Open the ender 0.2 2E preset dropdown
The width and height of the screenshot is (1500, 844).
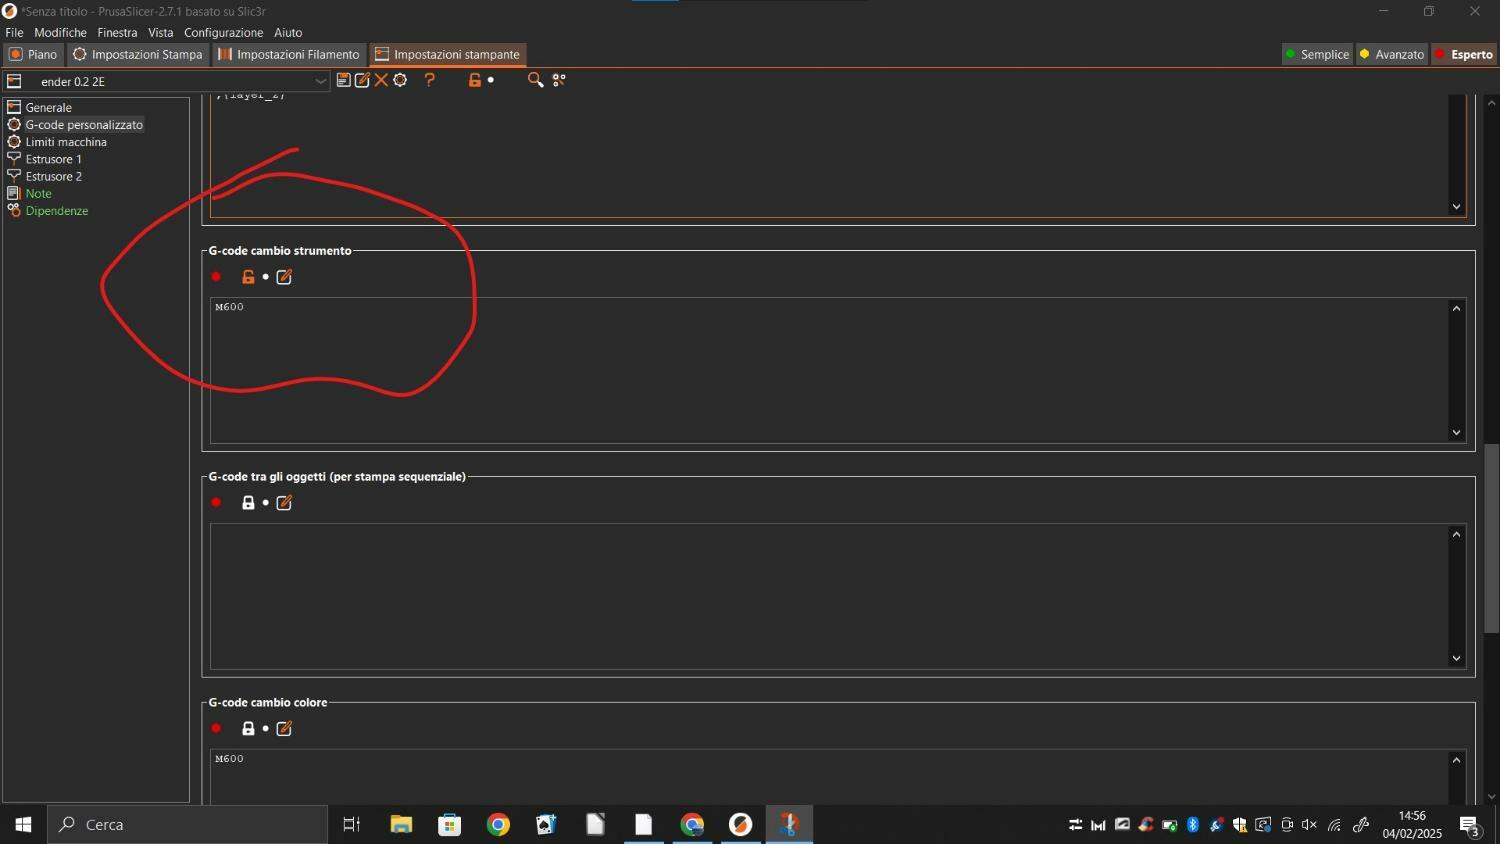click(x=166, y=81)
